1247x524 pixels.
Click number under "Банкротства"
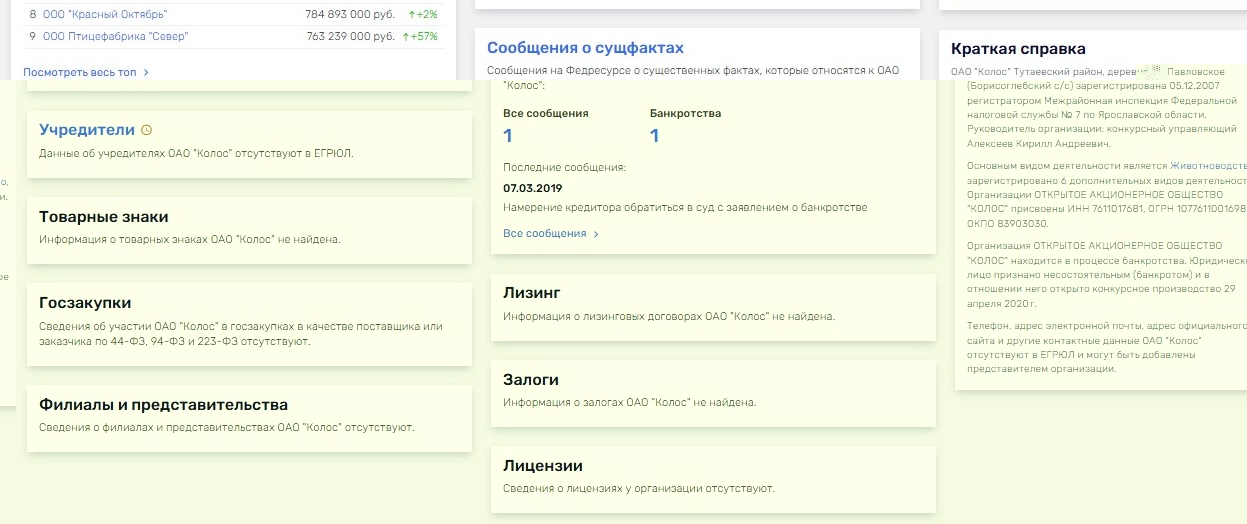(x=655, y=136)
